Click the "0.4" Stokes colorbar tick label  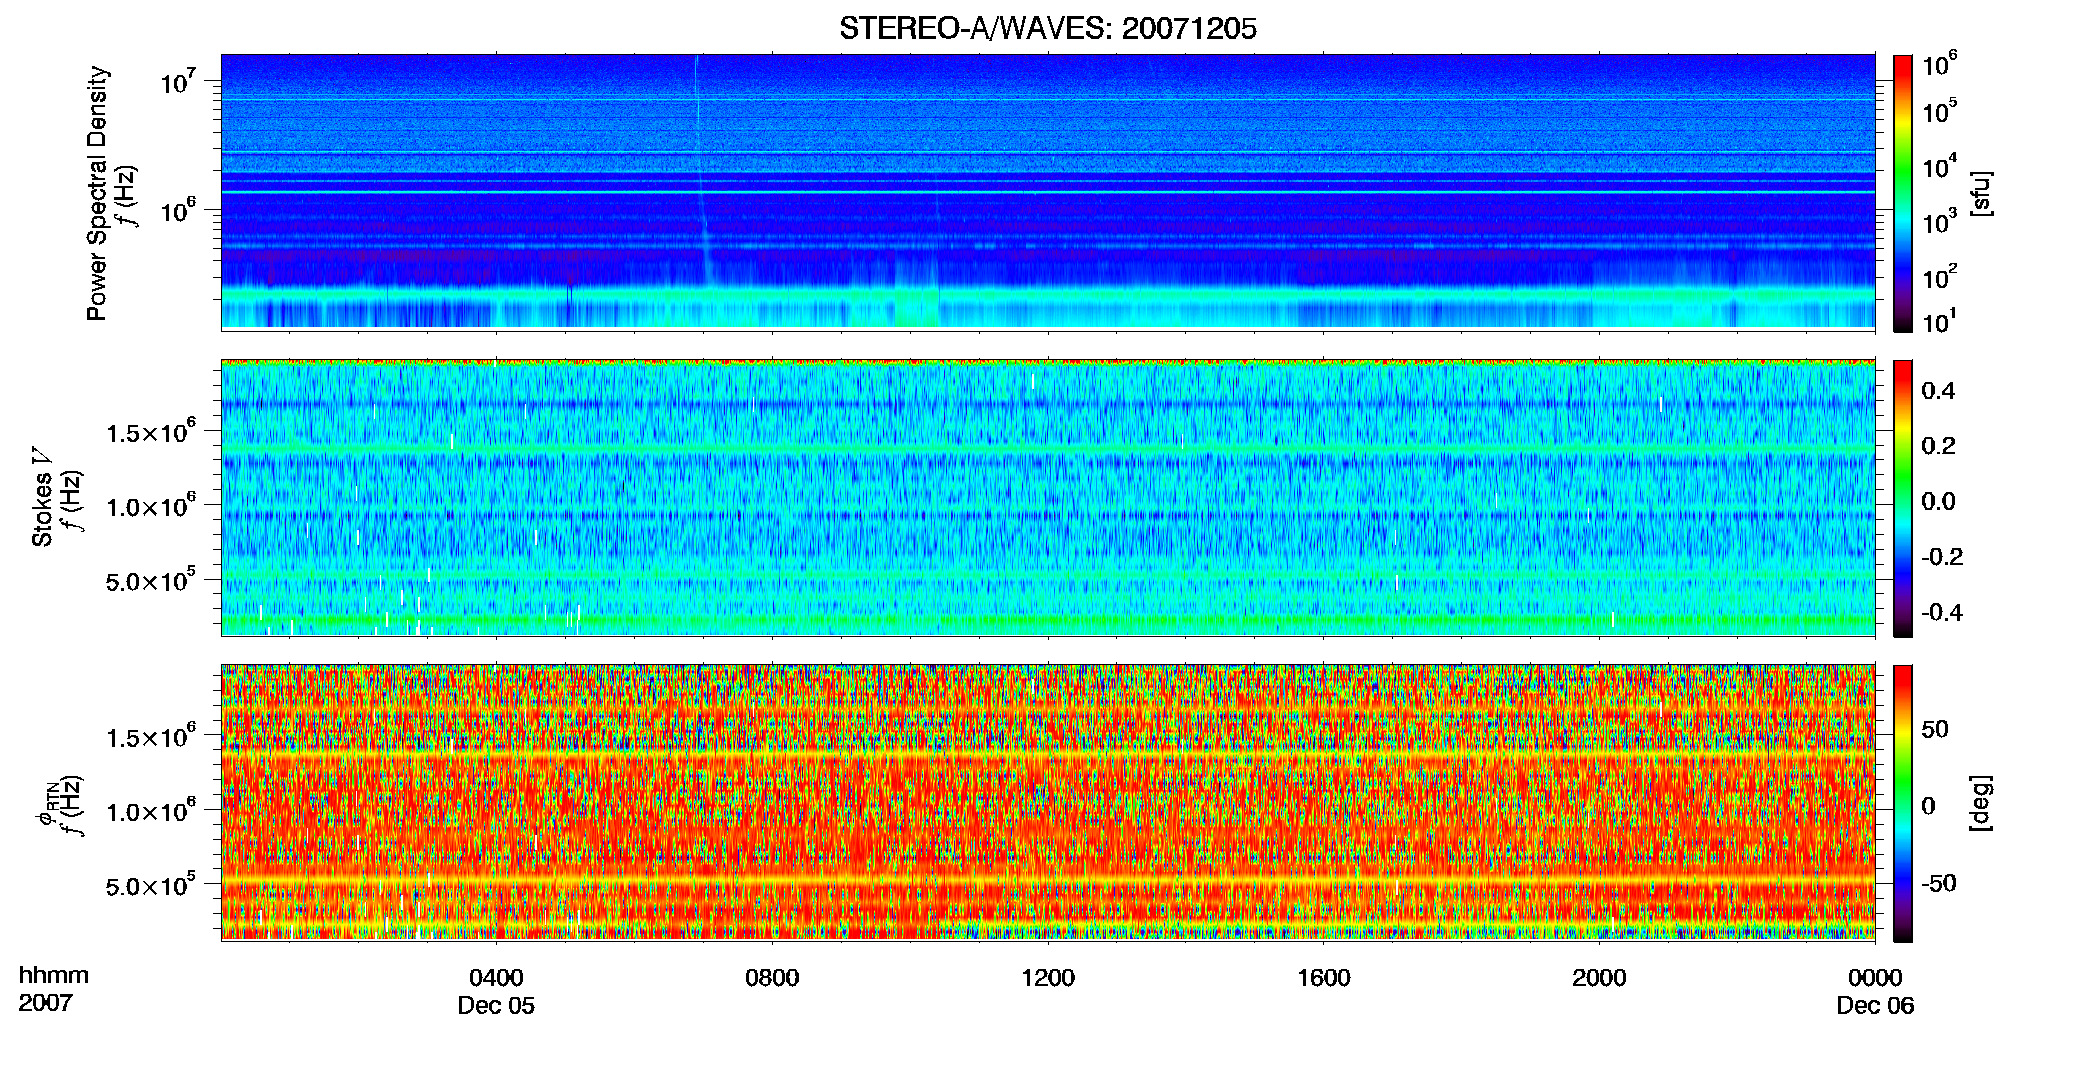click(1938, 391)
